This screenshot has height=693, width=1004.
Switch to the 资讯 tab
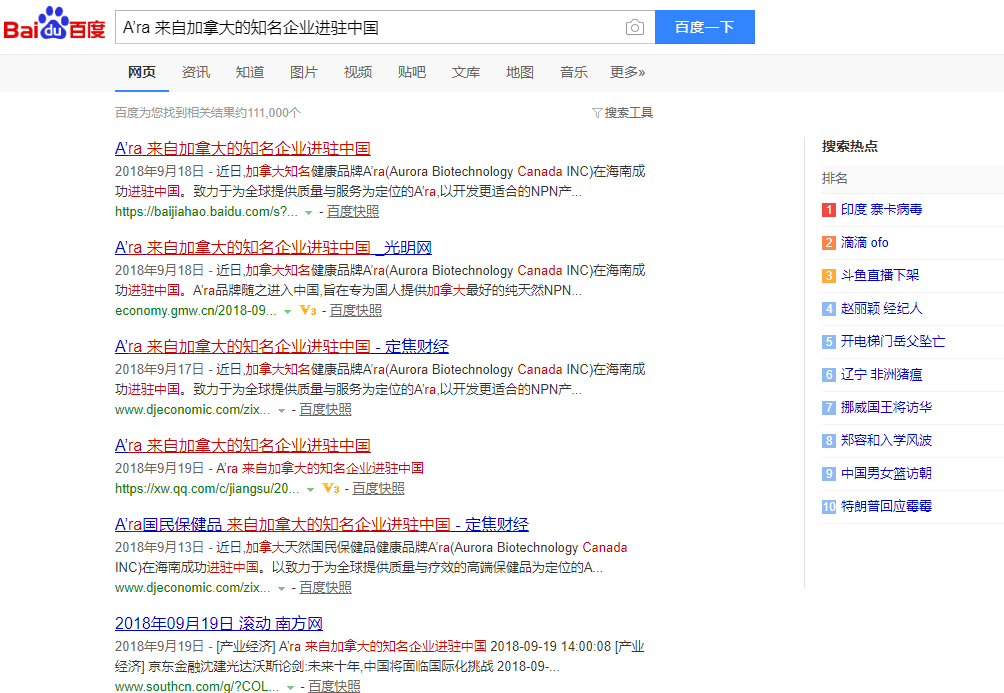click(x=195, y=72)
